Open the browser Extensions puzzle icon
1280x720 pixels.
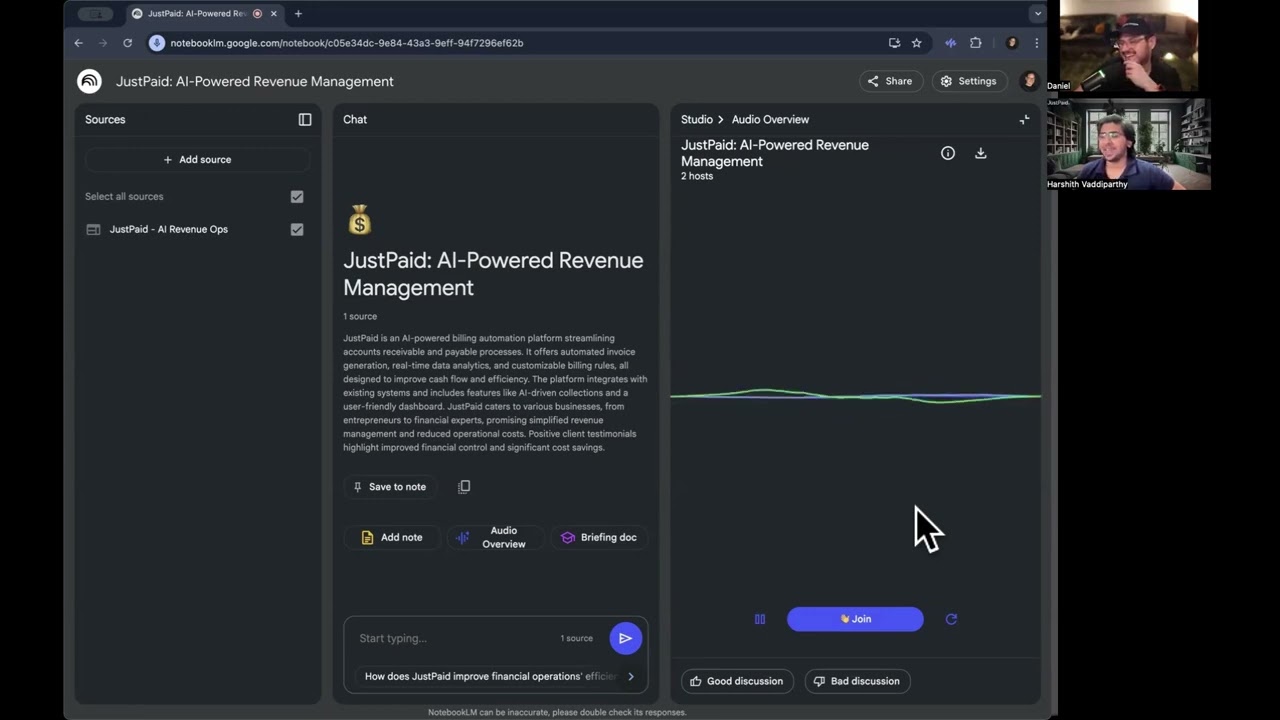(976, 43)
